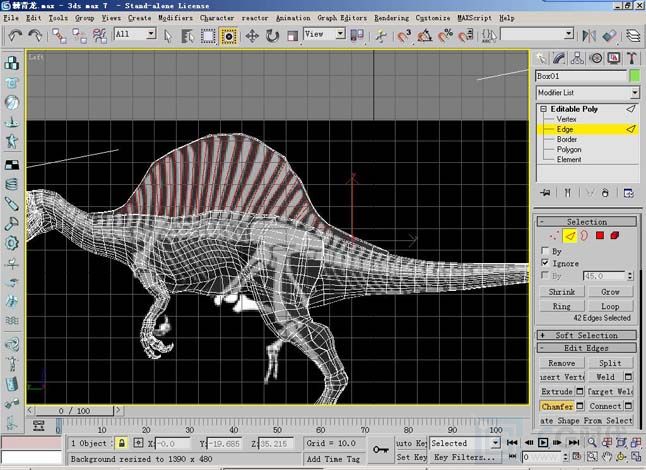Open the Rendering menu
Screen dimensions: 646x470
click(x=391, y=18)
